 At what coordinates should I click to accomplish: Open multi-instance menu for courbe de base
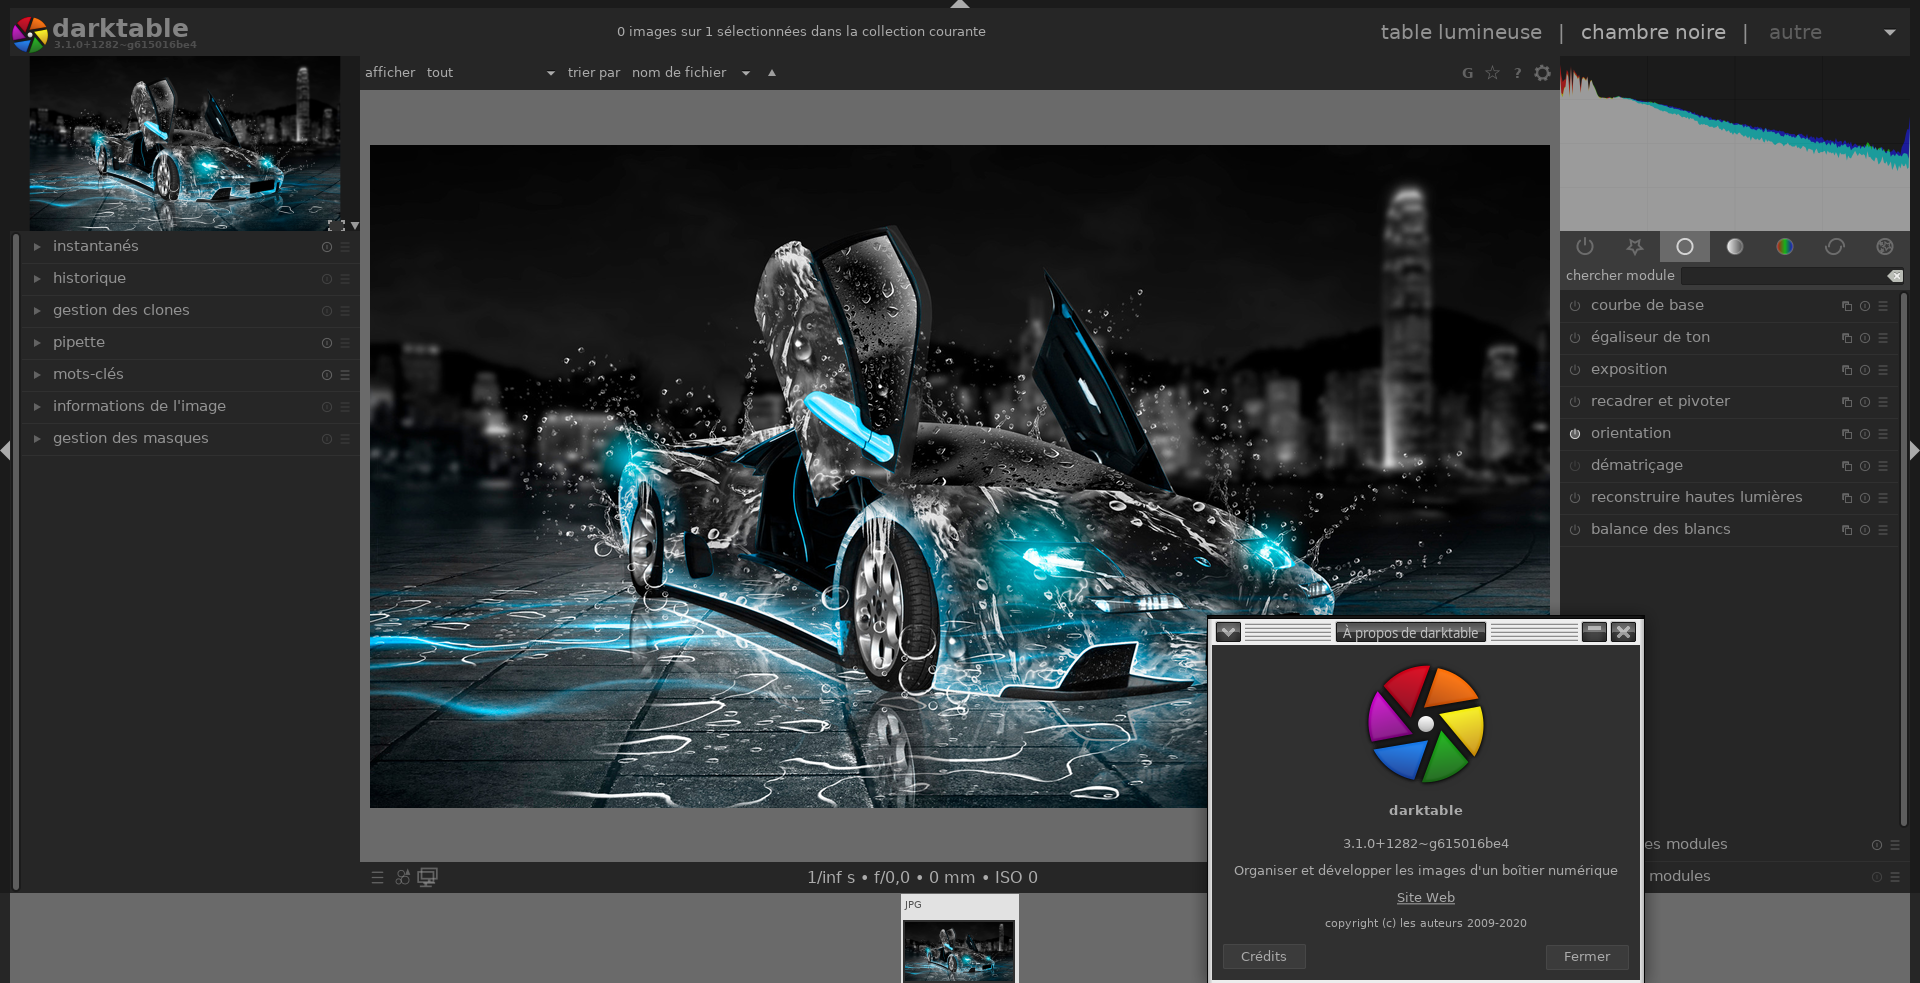click(x=1847, y=306)
